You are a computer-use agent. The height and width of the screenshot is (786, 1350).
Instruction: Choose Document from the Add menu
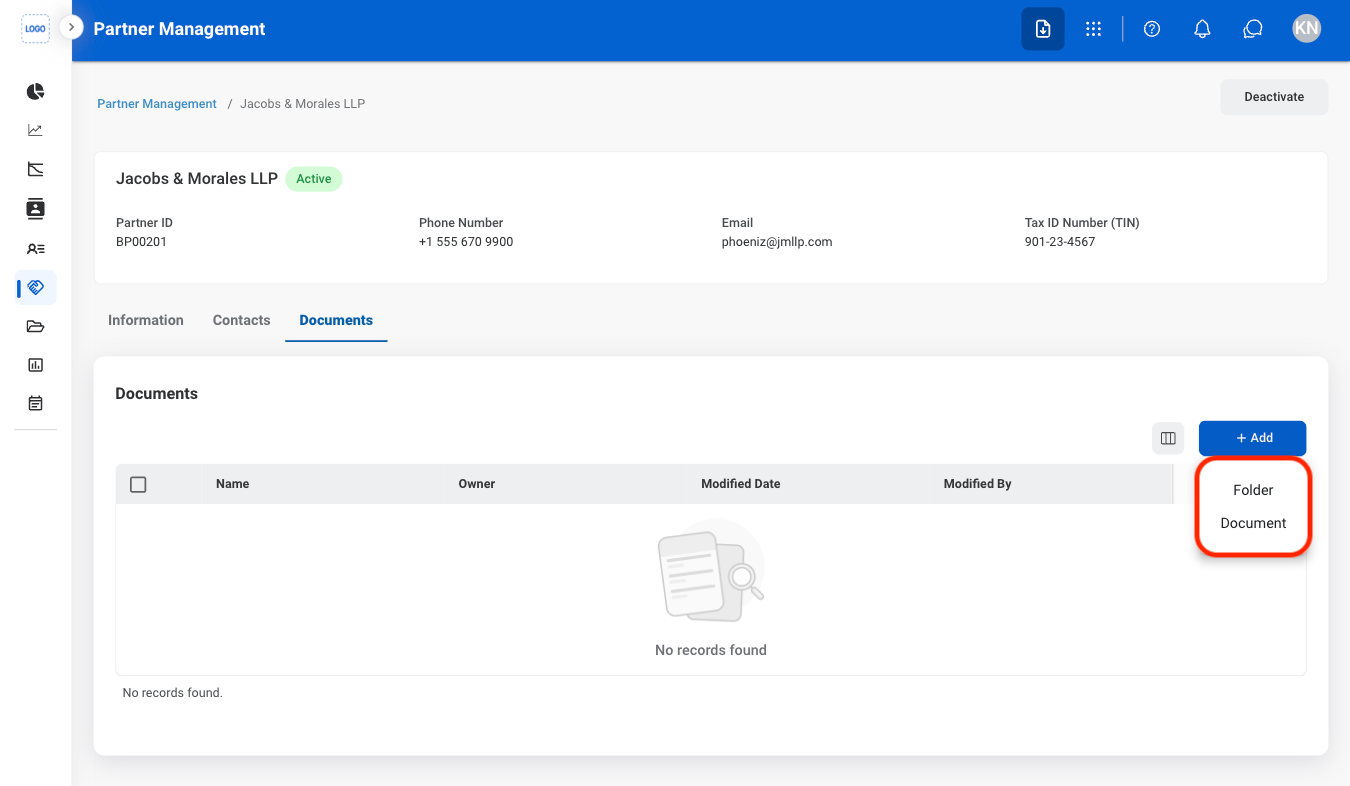1253,523
